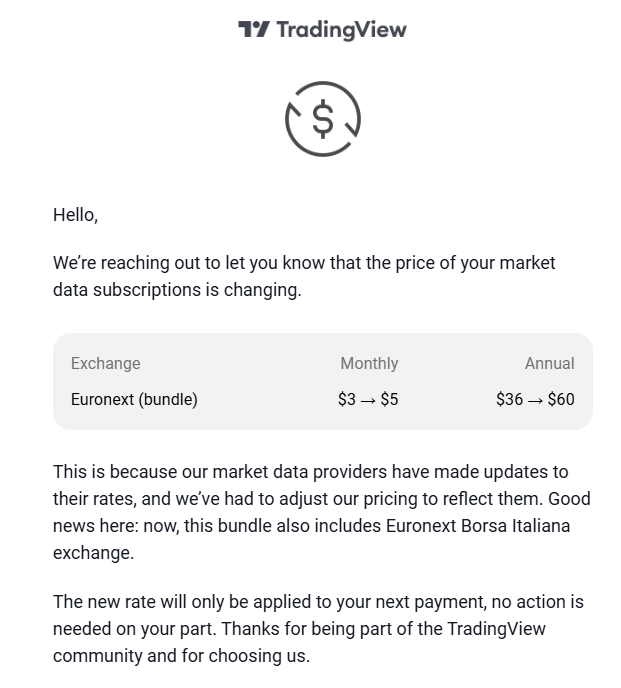Click the Annual column header
621x688 pixels.
[550, 363]
